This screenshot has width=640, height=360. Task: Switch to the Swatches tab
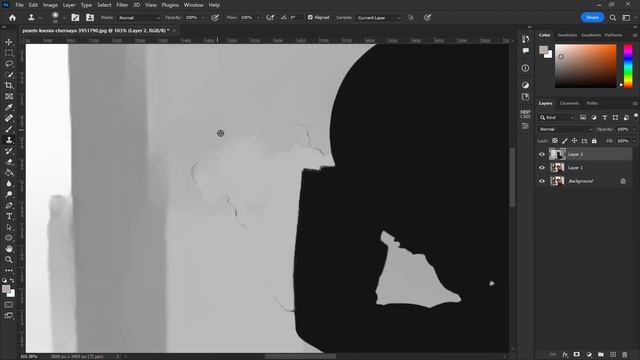pos(567,35)
